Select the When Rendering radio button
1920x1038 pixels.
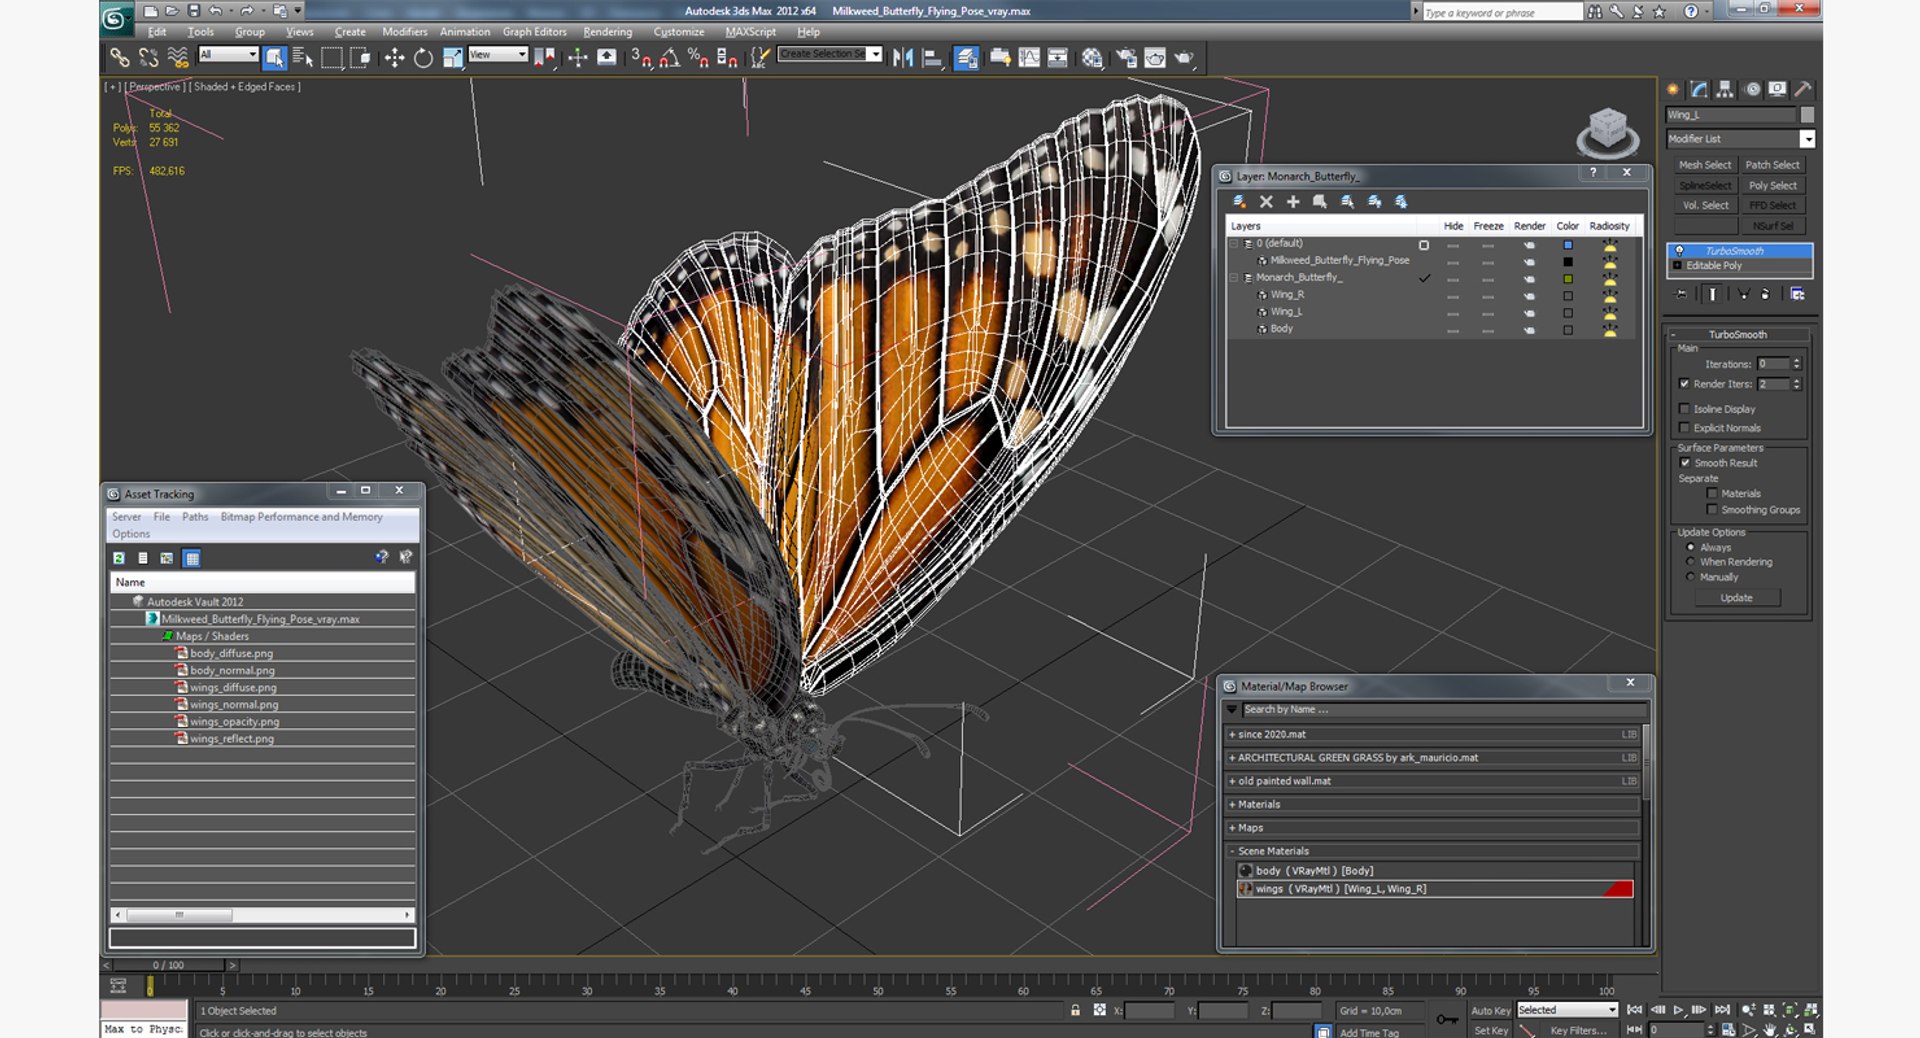click(x=1691, y=562)
